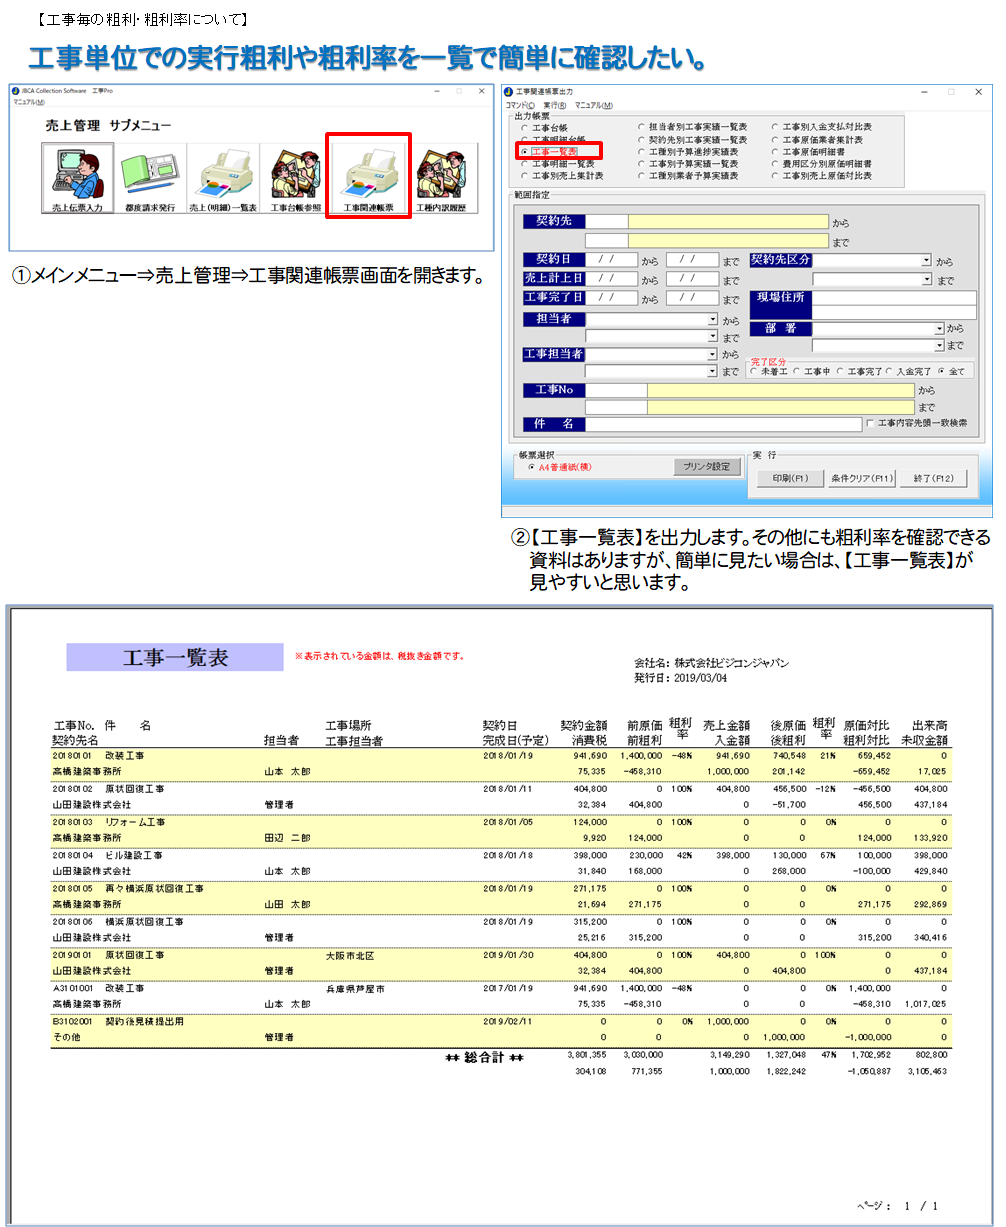1006x1227 pixels.
Task: Open the 実行(R) menu
Action: pyautogui.click(x=555, y=105)
